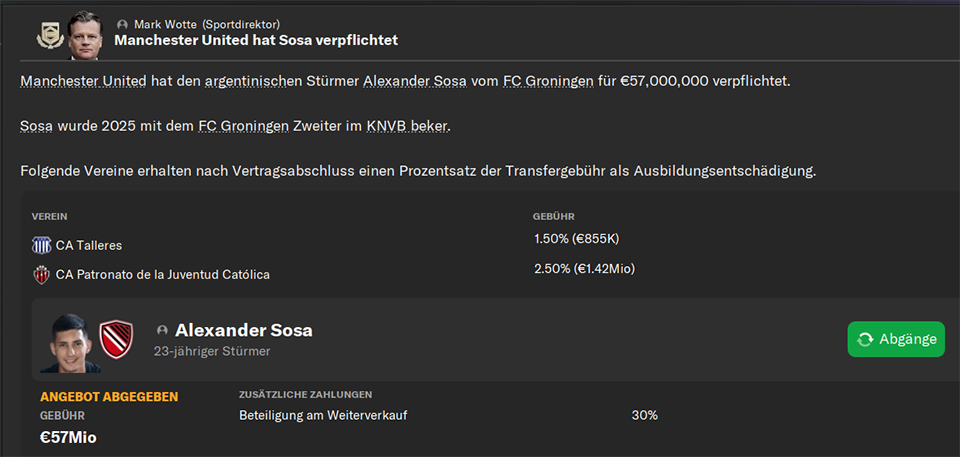The image size is (960, 457).
Task: Click the Alexander Sosa card heading
Action: [x=244, y=330]
